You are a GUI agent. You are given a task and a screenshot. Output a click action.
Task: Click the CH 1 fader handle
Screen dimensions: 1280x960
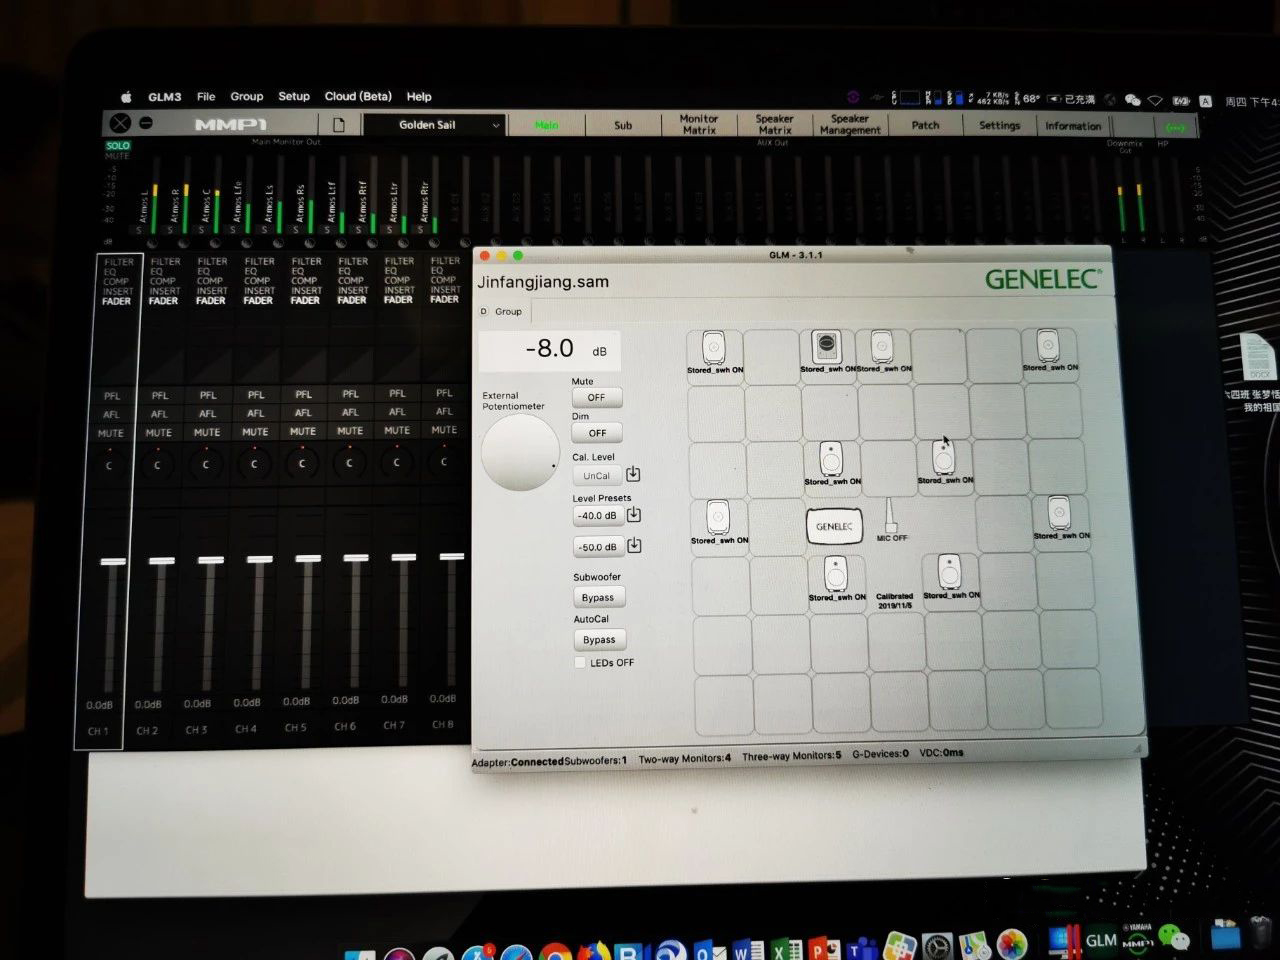(x=113, y=562)
